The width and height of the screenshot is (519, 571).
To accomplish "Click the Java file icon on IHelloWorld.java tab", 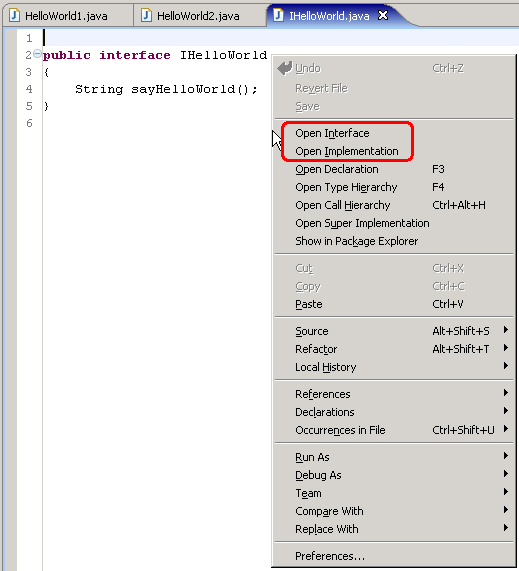I will click(x=278, y=16).
